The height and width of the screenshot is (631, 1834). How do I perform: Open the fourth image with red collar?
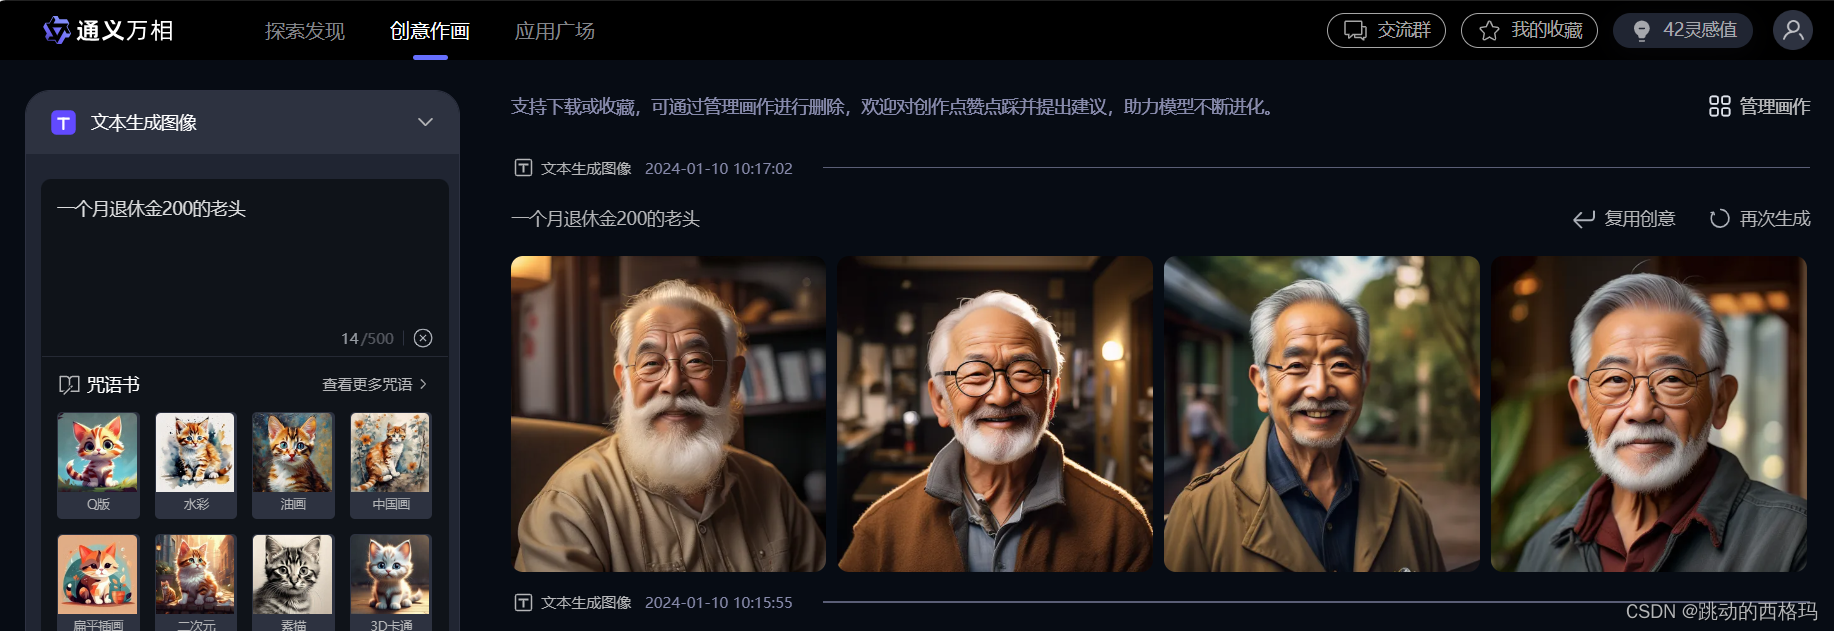(1649, 414)
